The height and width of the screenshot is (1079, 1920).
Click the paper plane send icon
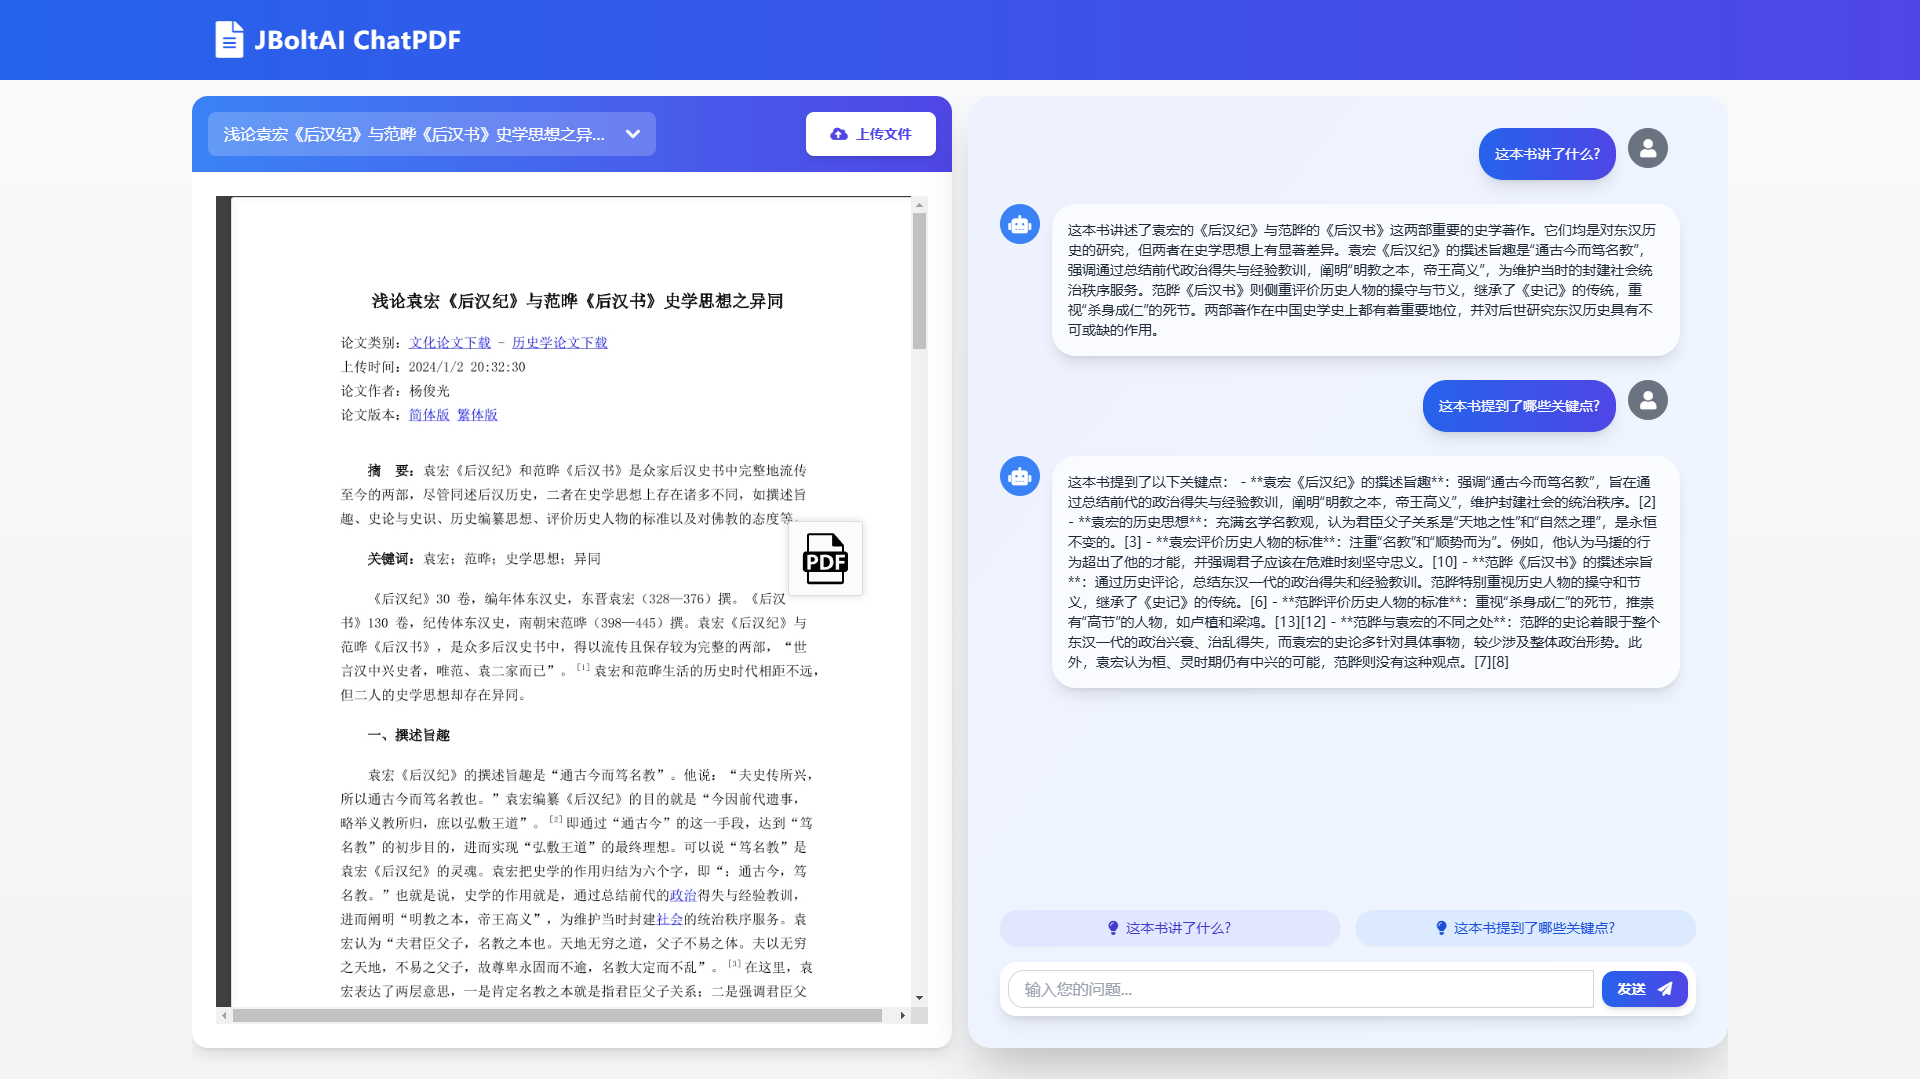point(1665,989)
